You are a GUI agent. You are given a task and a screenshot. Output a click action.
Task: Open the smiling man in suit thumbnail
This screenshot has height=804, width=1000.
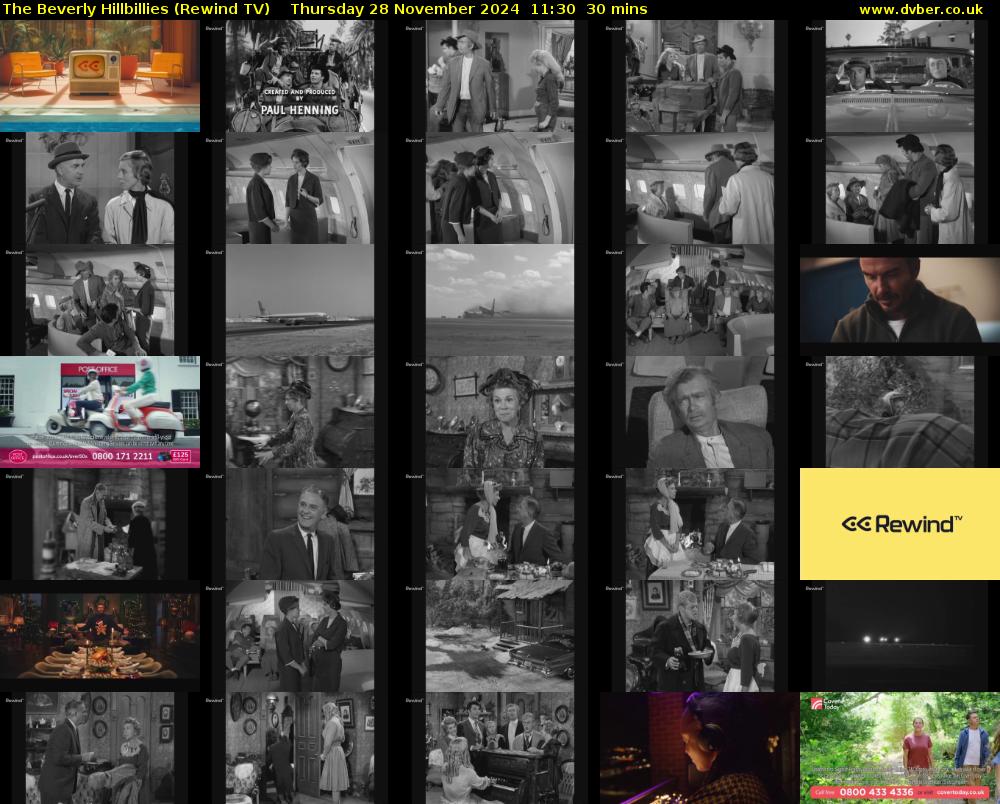[300, 523]
